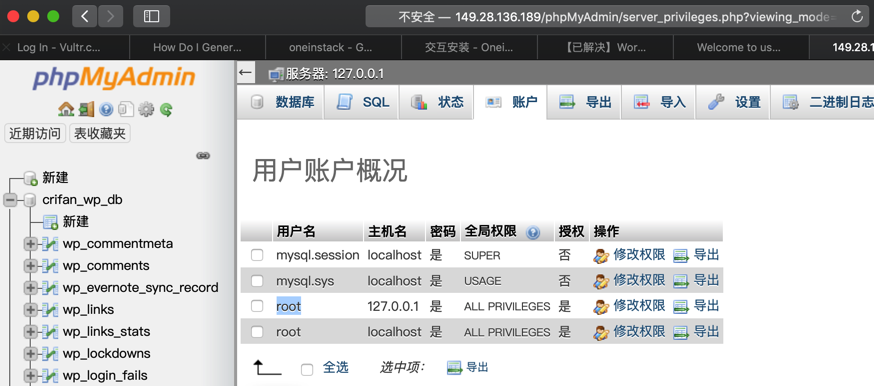Image resolution: width=874 pixels, height=386 pixels.
Task: Switch to 交互安装 - Onei... browser tab
Action: (469, 47)
